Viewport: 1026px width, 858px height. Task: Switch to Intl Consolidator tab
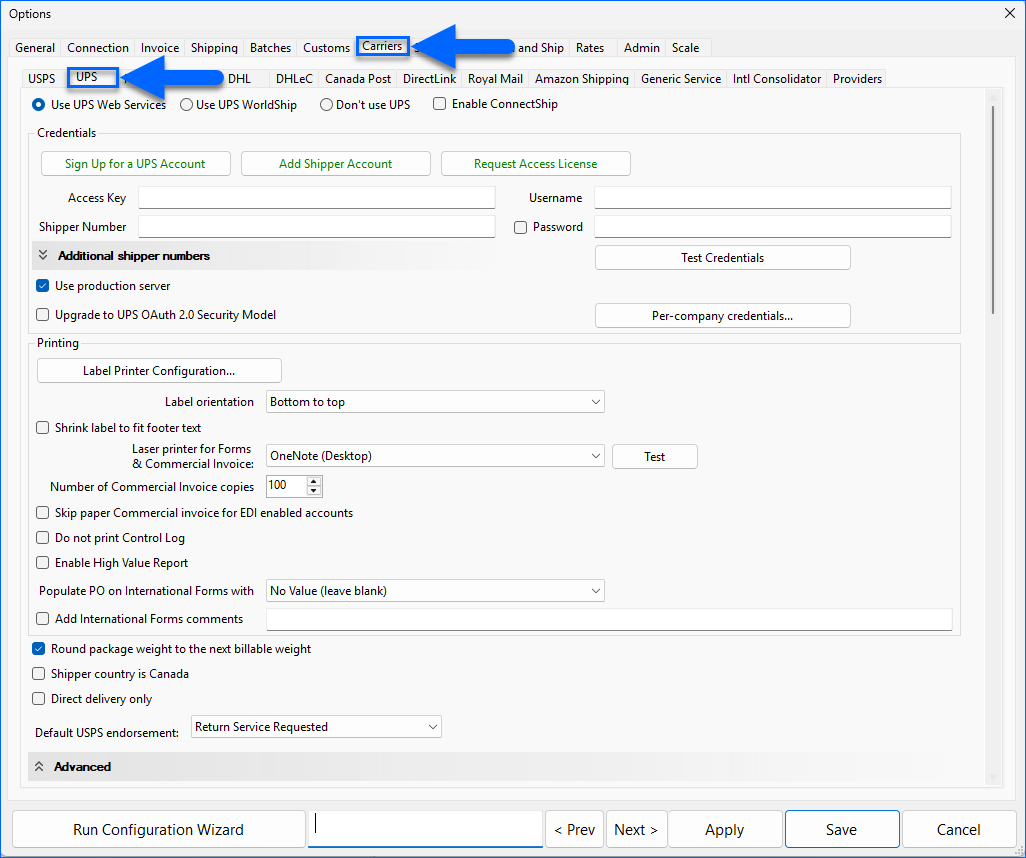click(x=777, y=79)
